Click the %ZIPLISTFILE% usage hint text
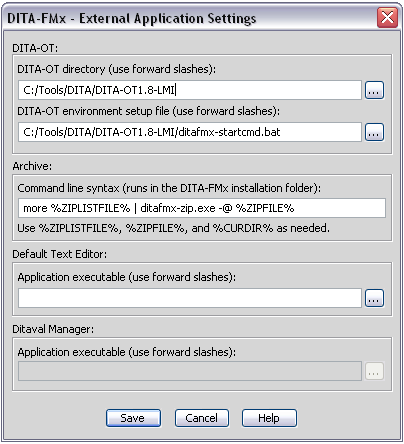The height and width of the screenshot is (444, 404). pos(173,228)
